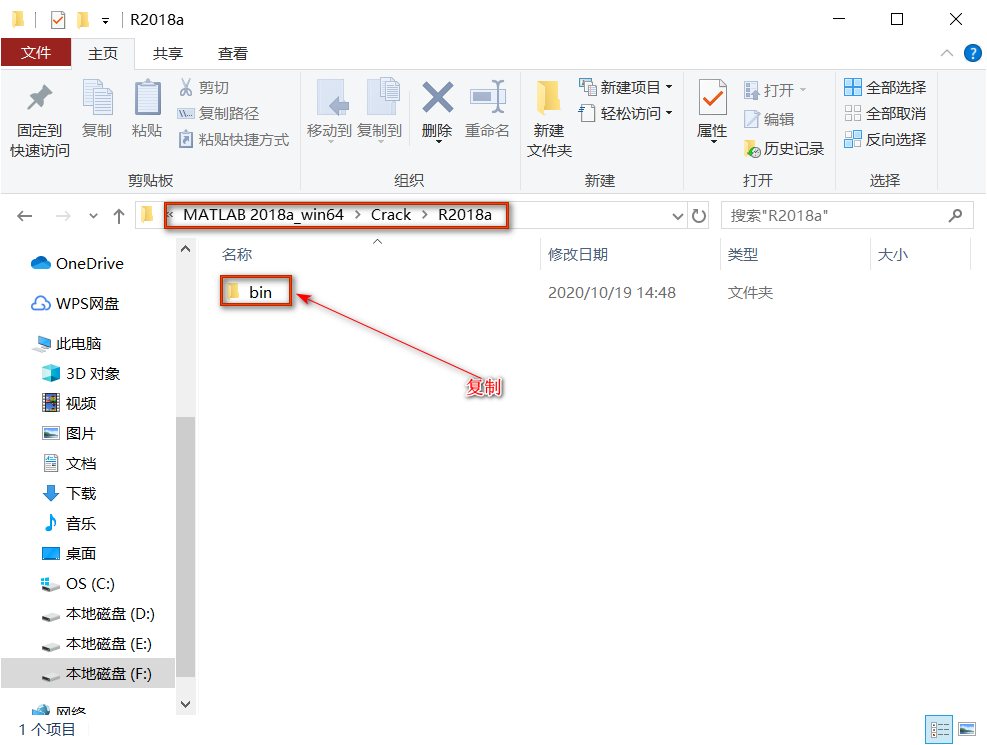Click Crack in the address breadcrumb
This screenshot has height=745, width=987.
(x=390, y=215)
